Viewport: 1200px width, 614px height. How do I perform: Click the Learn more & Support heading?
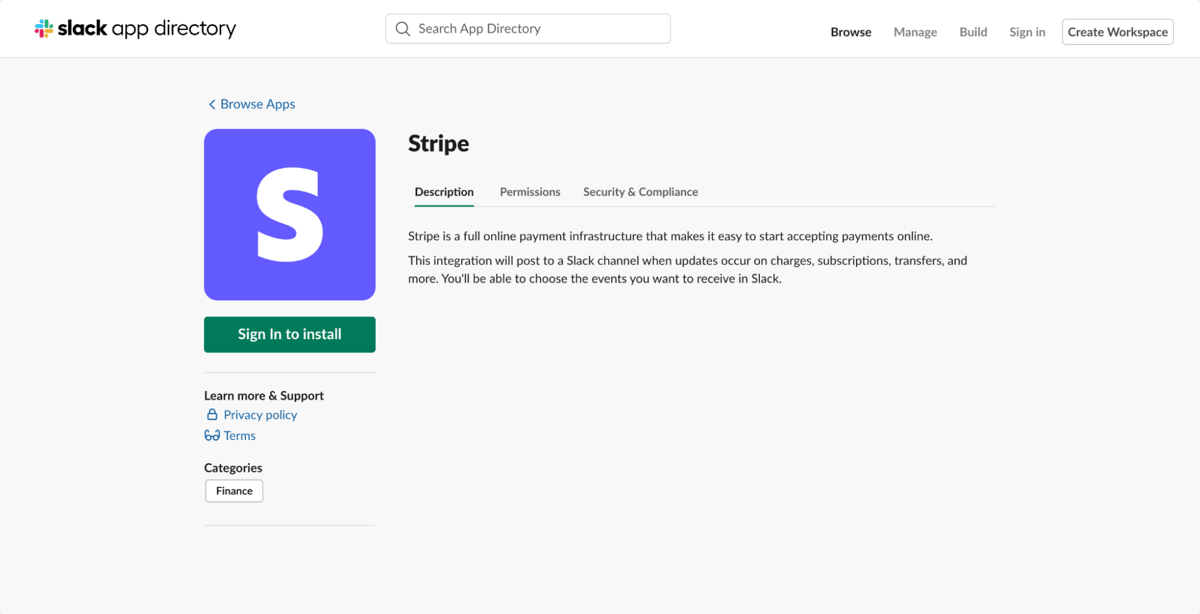click(x=264, y=396)
